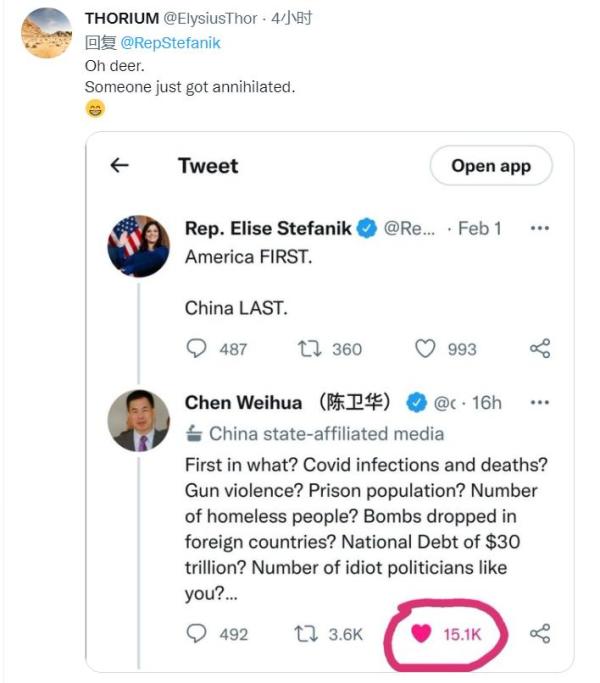Click Chen Weihua's profile picture
Screen dimensions: 600x683
(139, 420)
